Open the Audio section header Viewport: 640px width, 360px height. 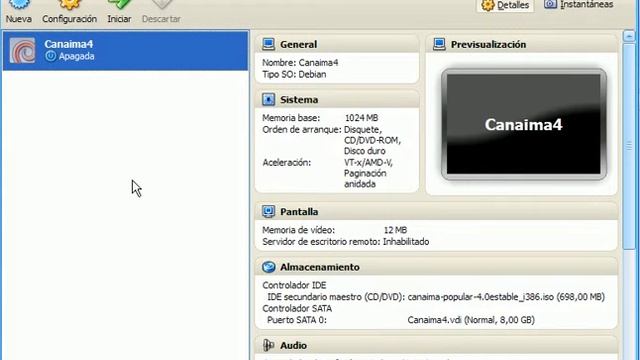pyautogui.click(x=436, y=345)
